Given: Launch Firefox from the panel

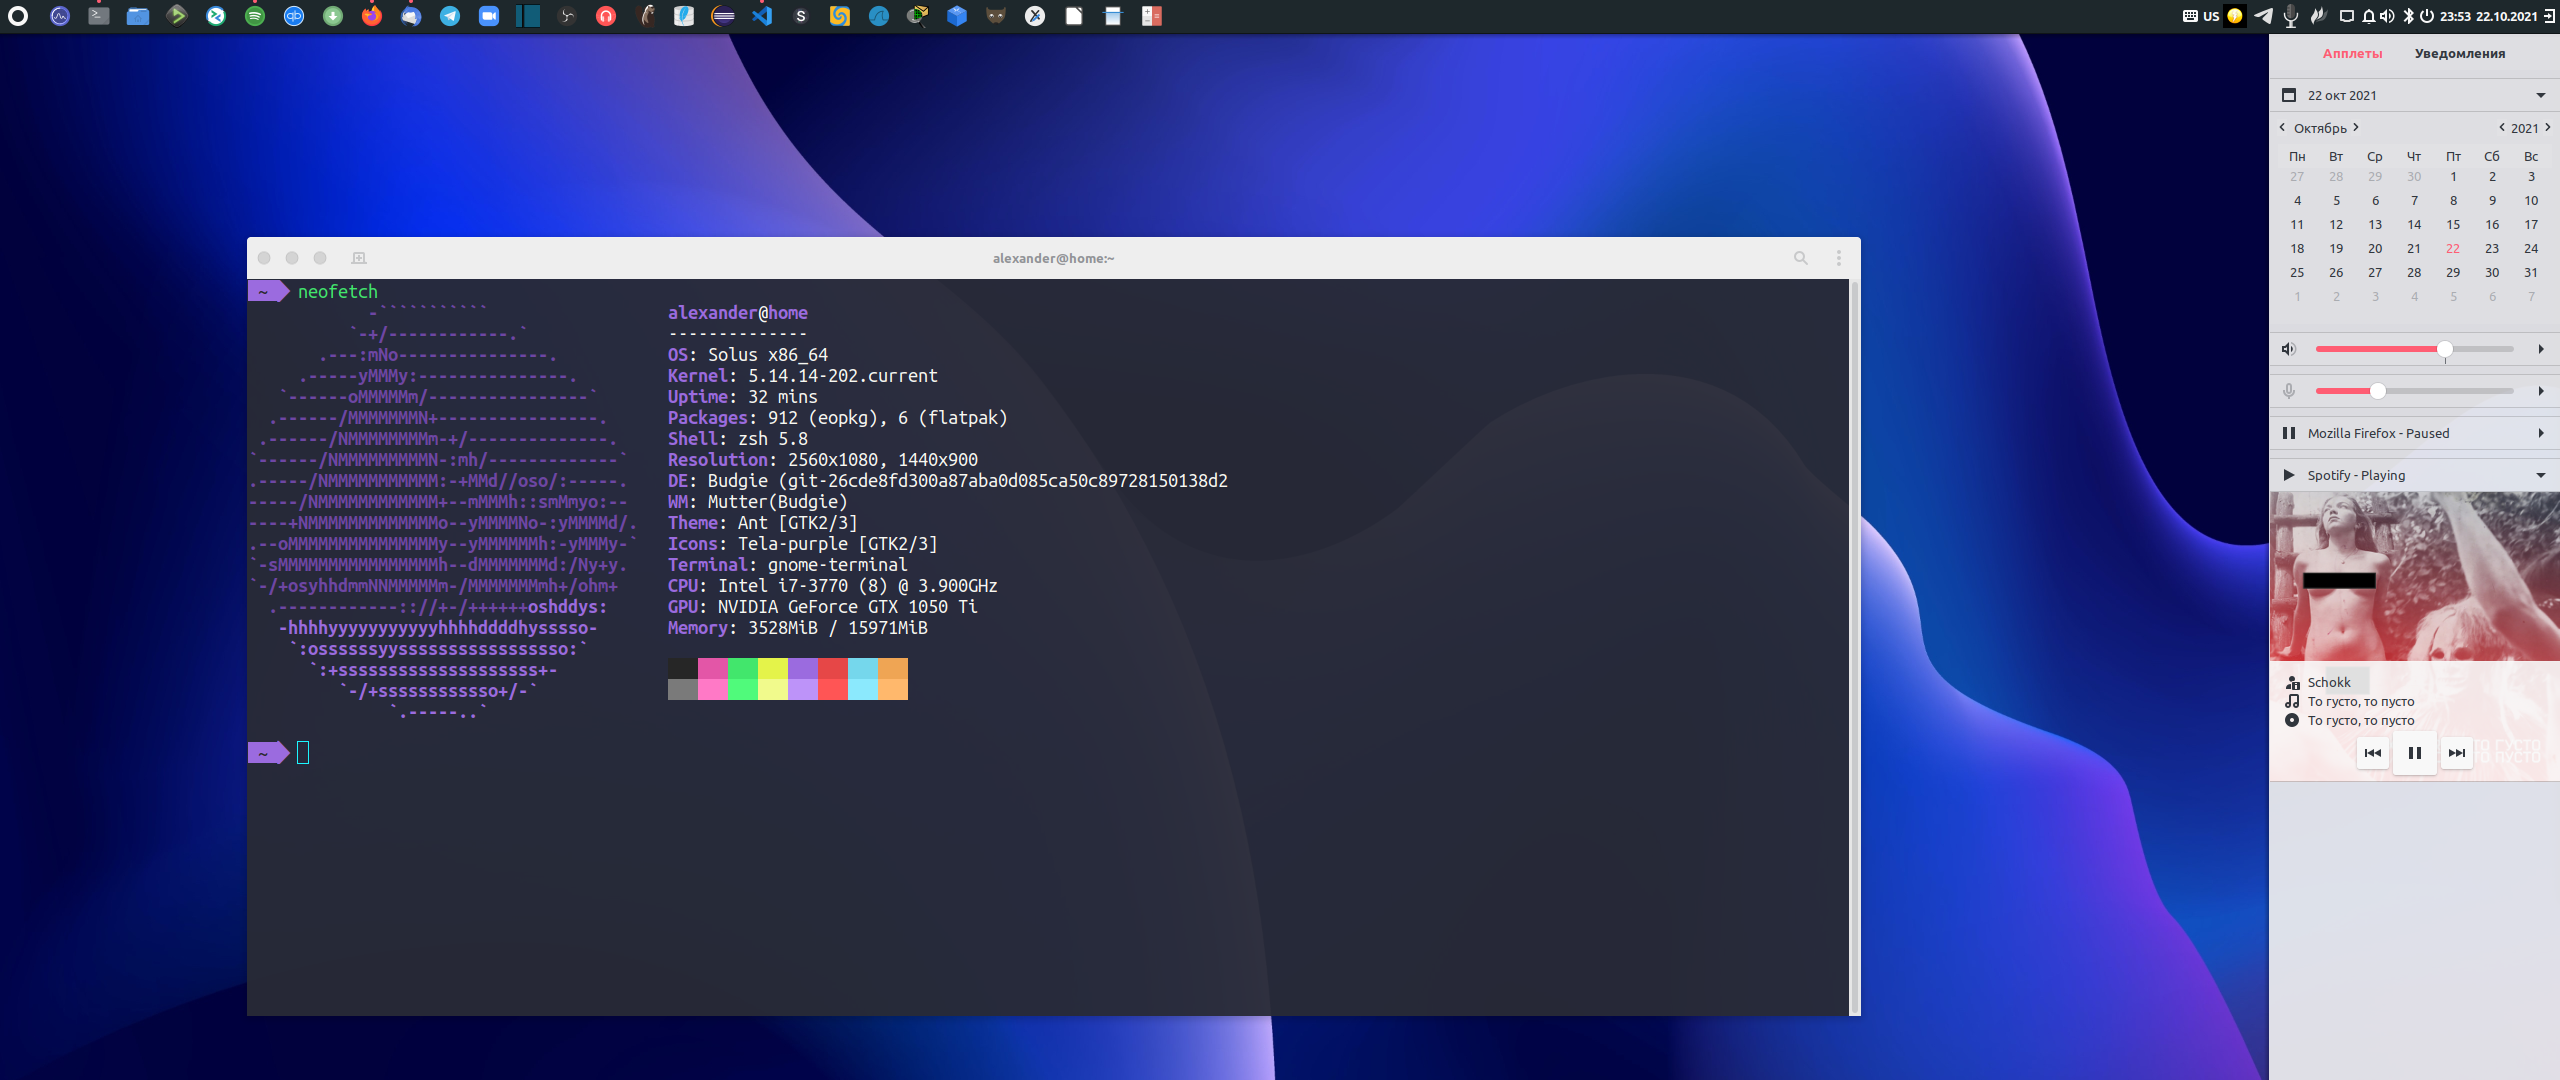Looking at the screenshot, I should [x=372, y=16].
